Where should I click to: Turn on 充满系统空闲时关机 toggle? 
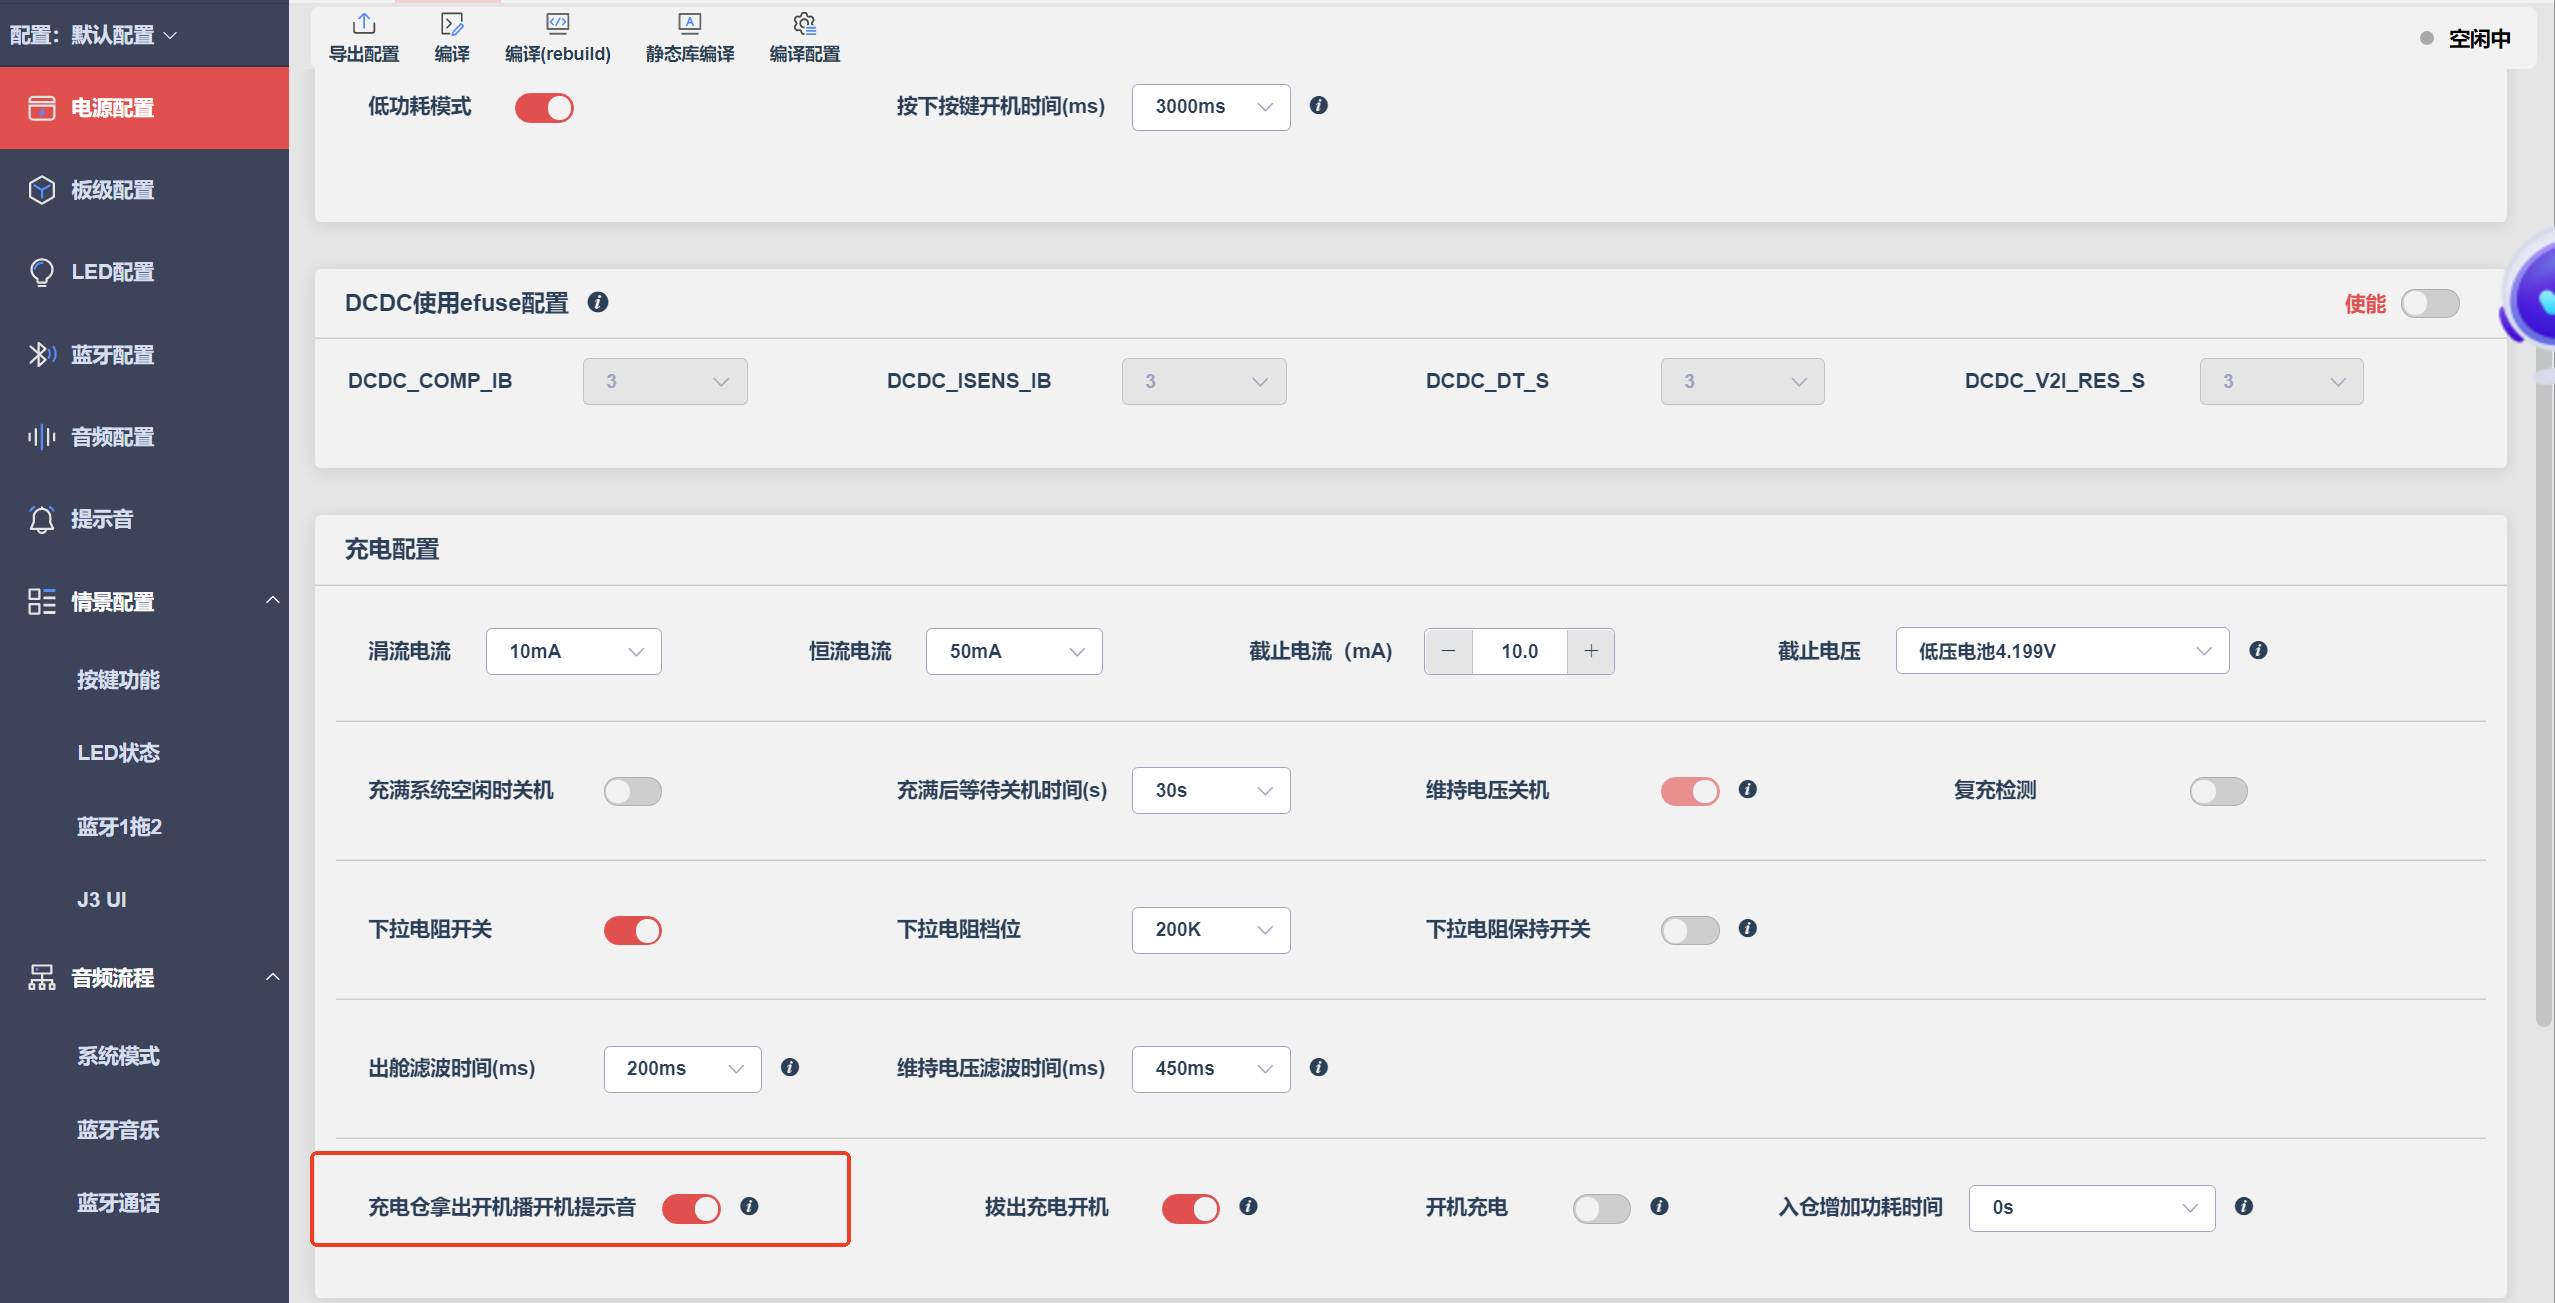click(633, 791)
